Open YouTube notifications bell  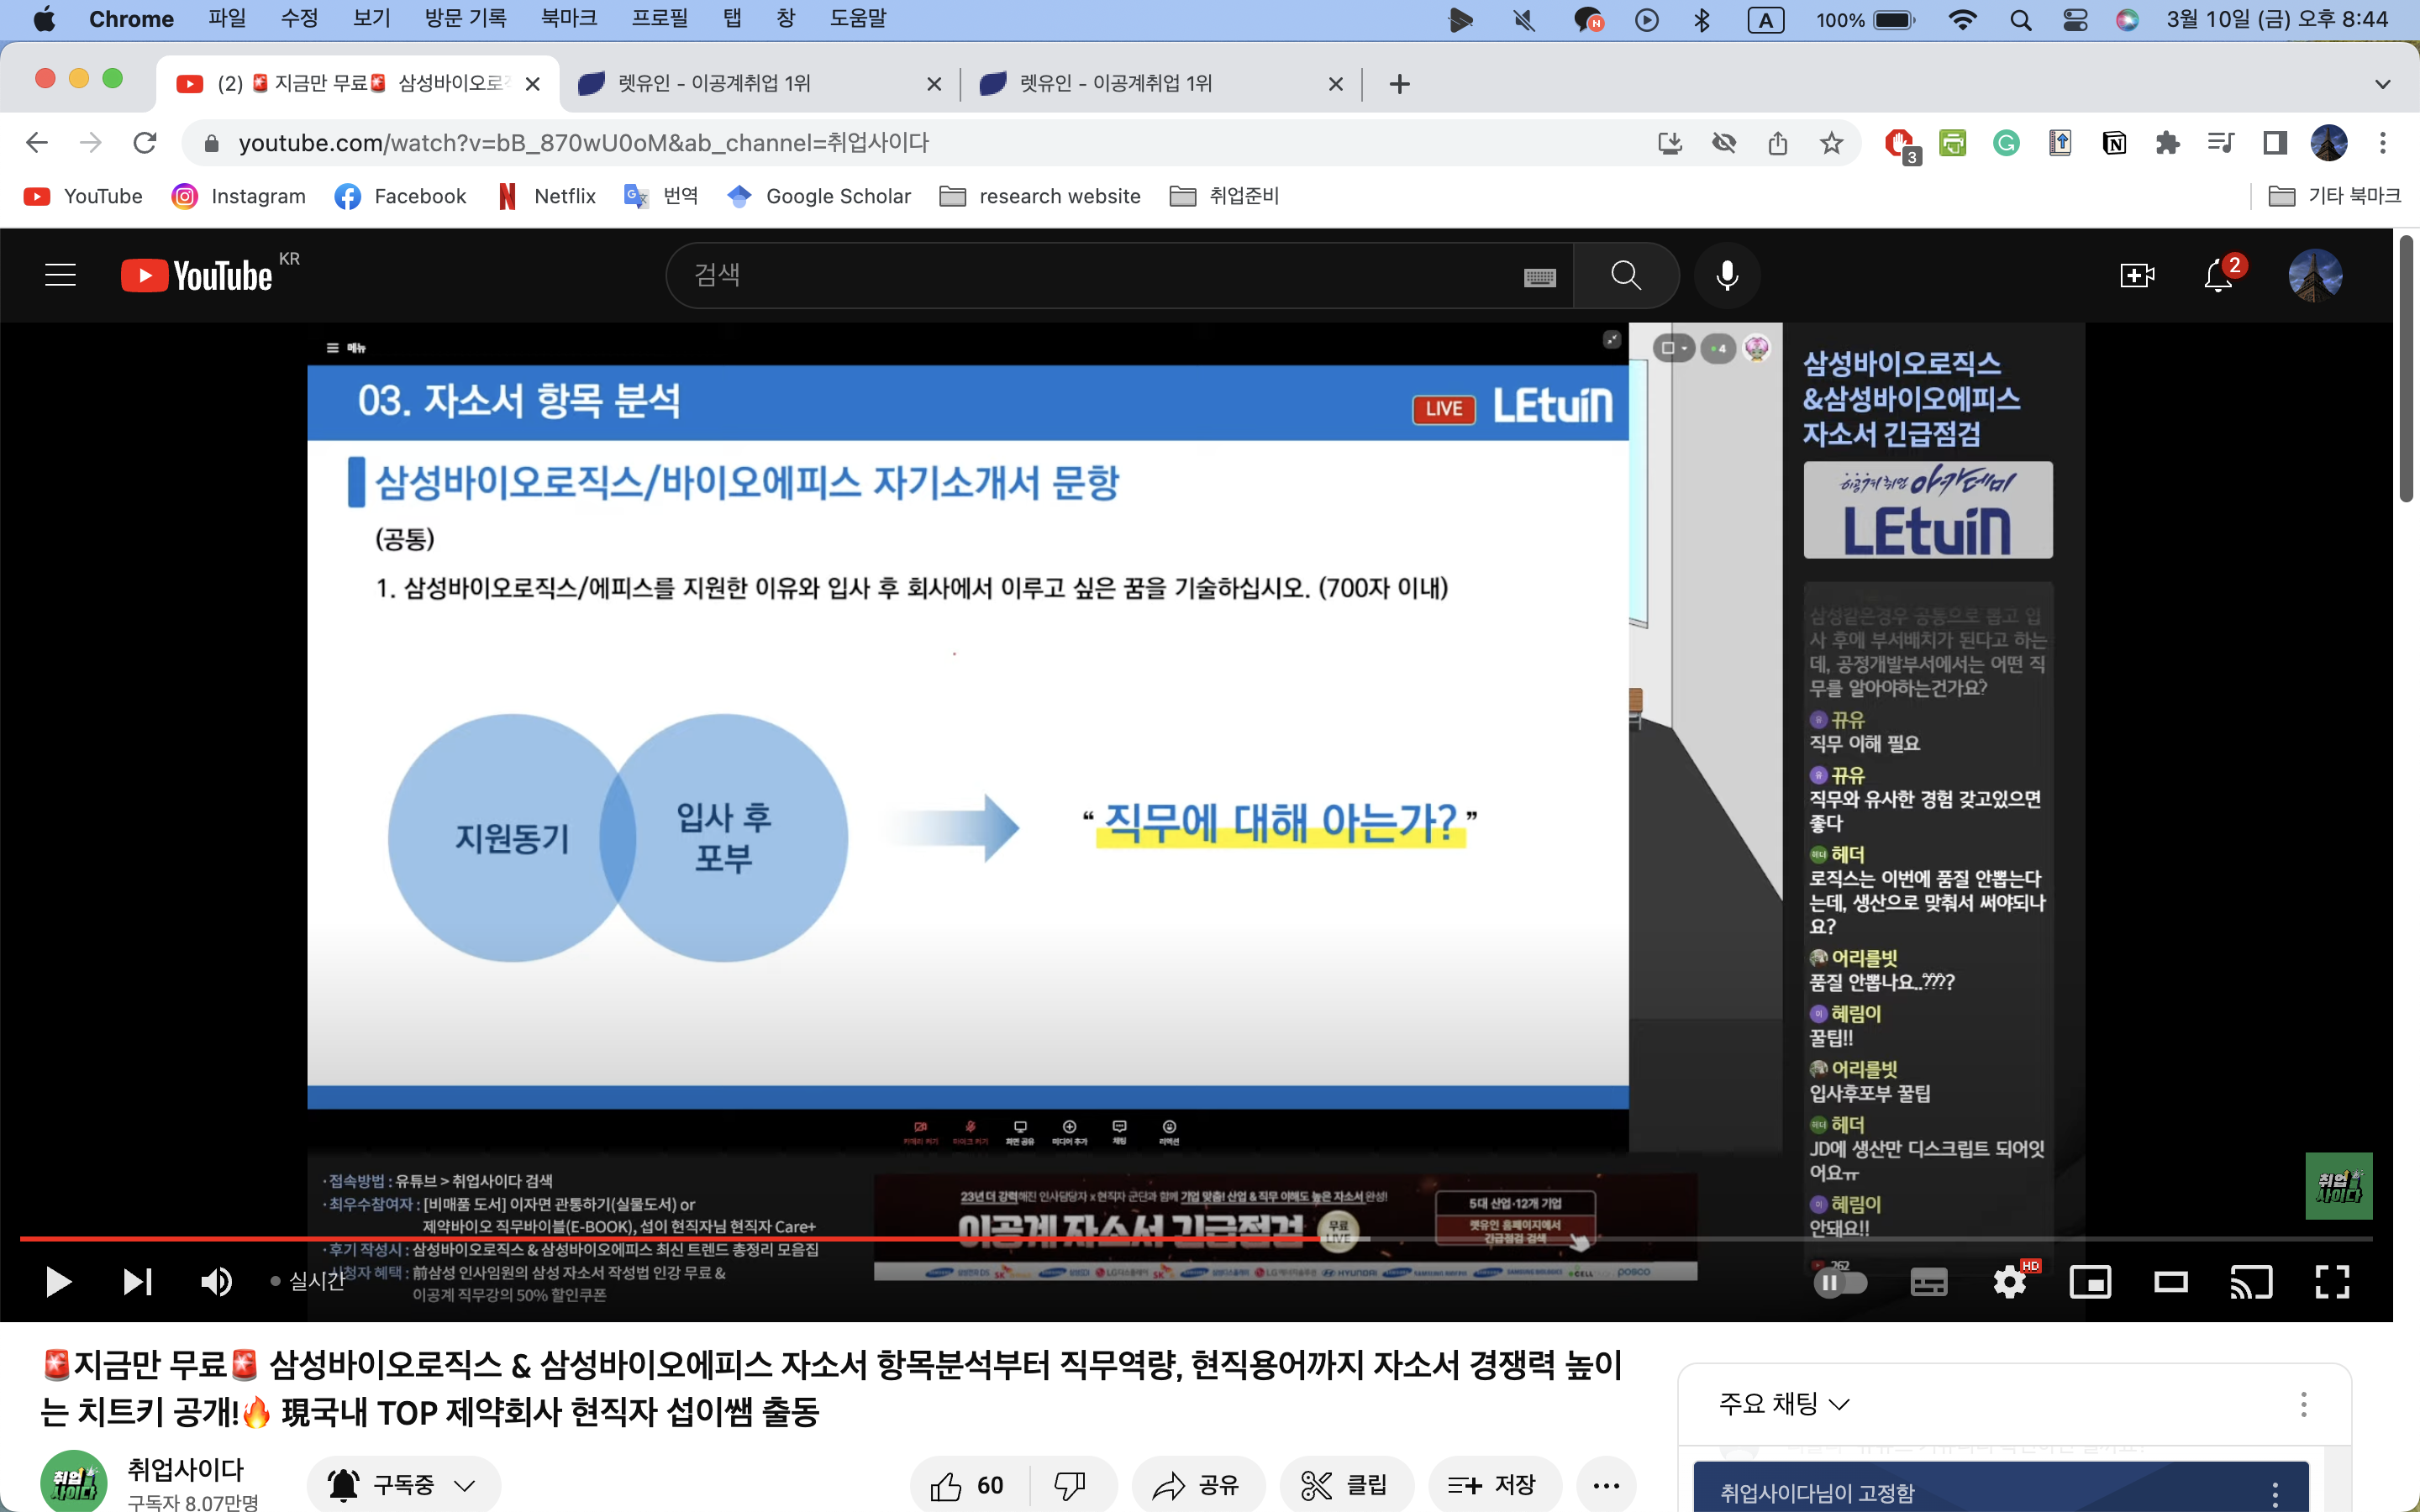2219,275
